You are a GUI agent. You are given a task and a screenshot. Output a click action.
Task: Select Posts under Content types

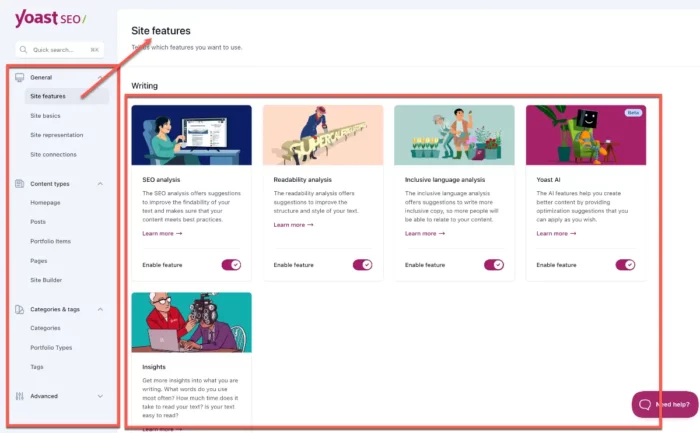tap(38, 222)
